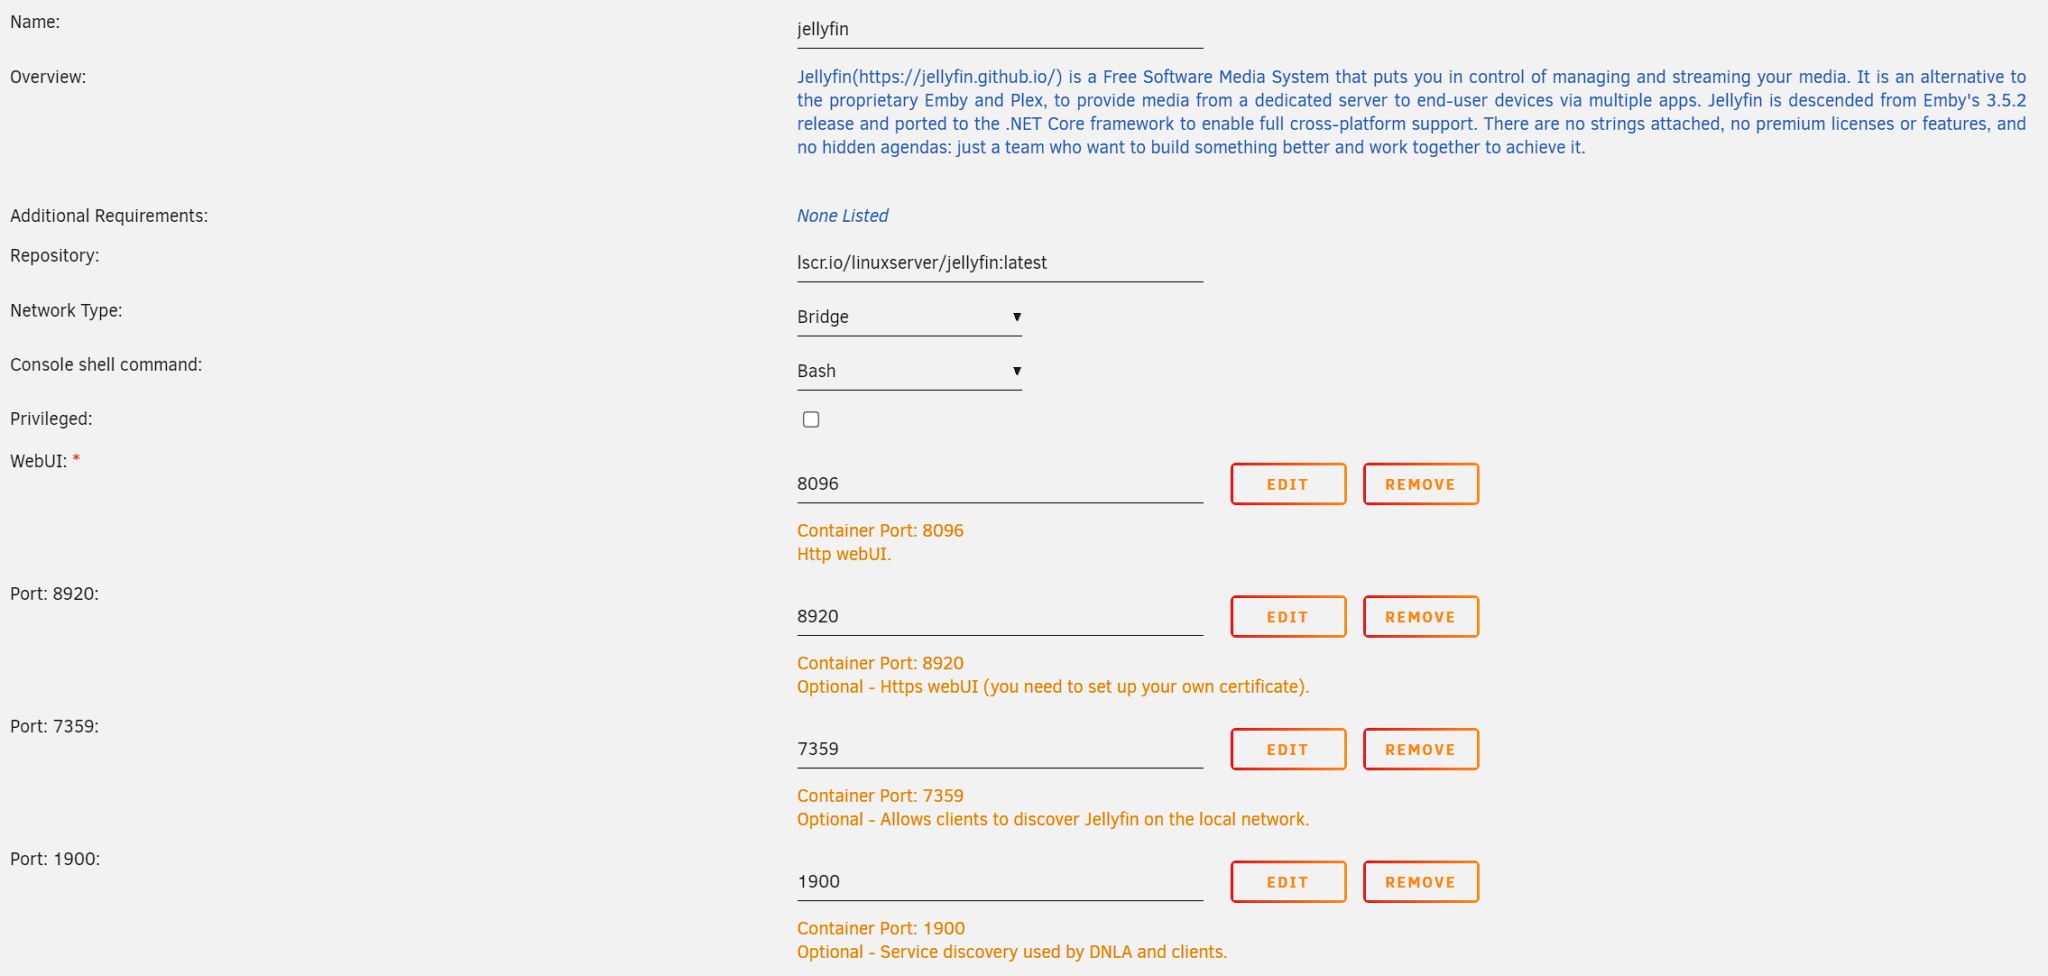Focus the Repository input field
The image size is (2048, 976).
click(x=999, y=263)
